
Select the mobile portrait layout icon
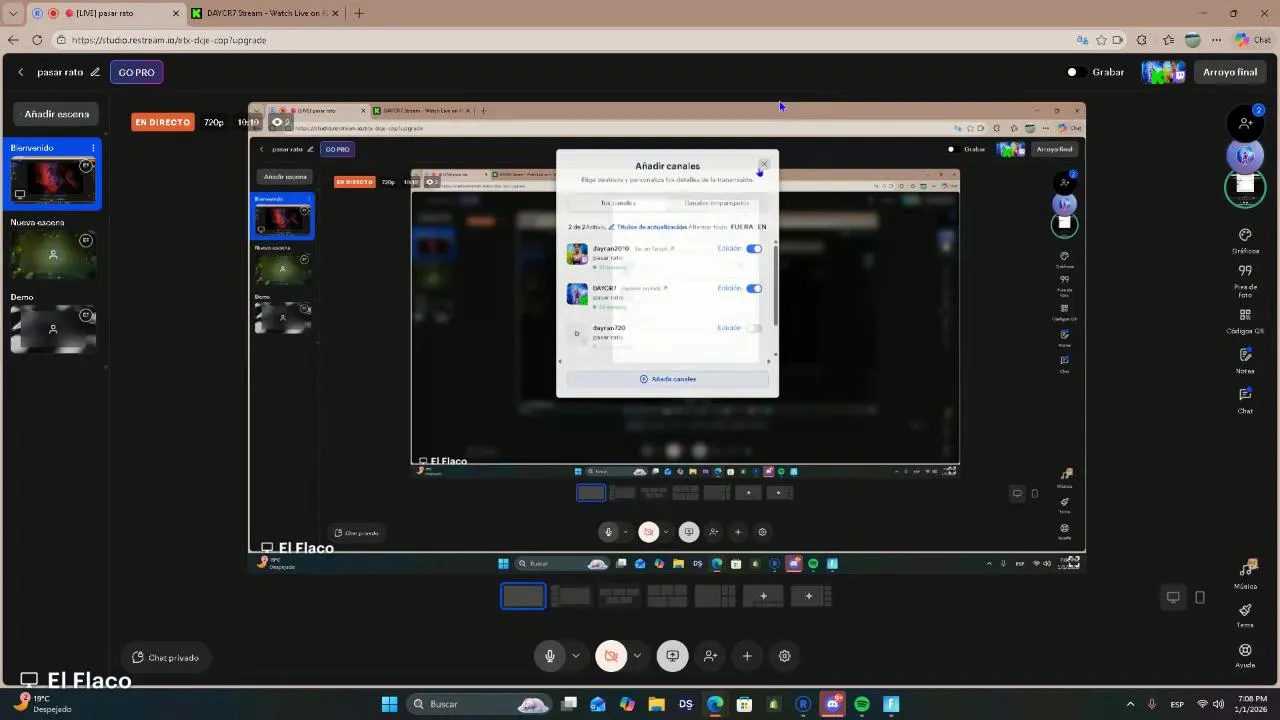[1200, 597]
